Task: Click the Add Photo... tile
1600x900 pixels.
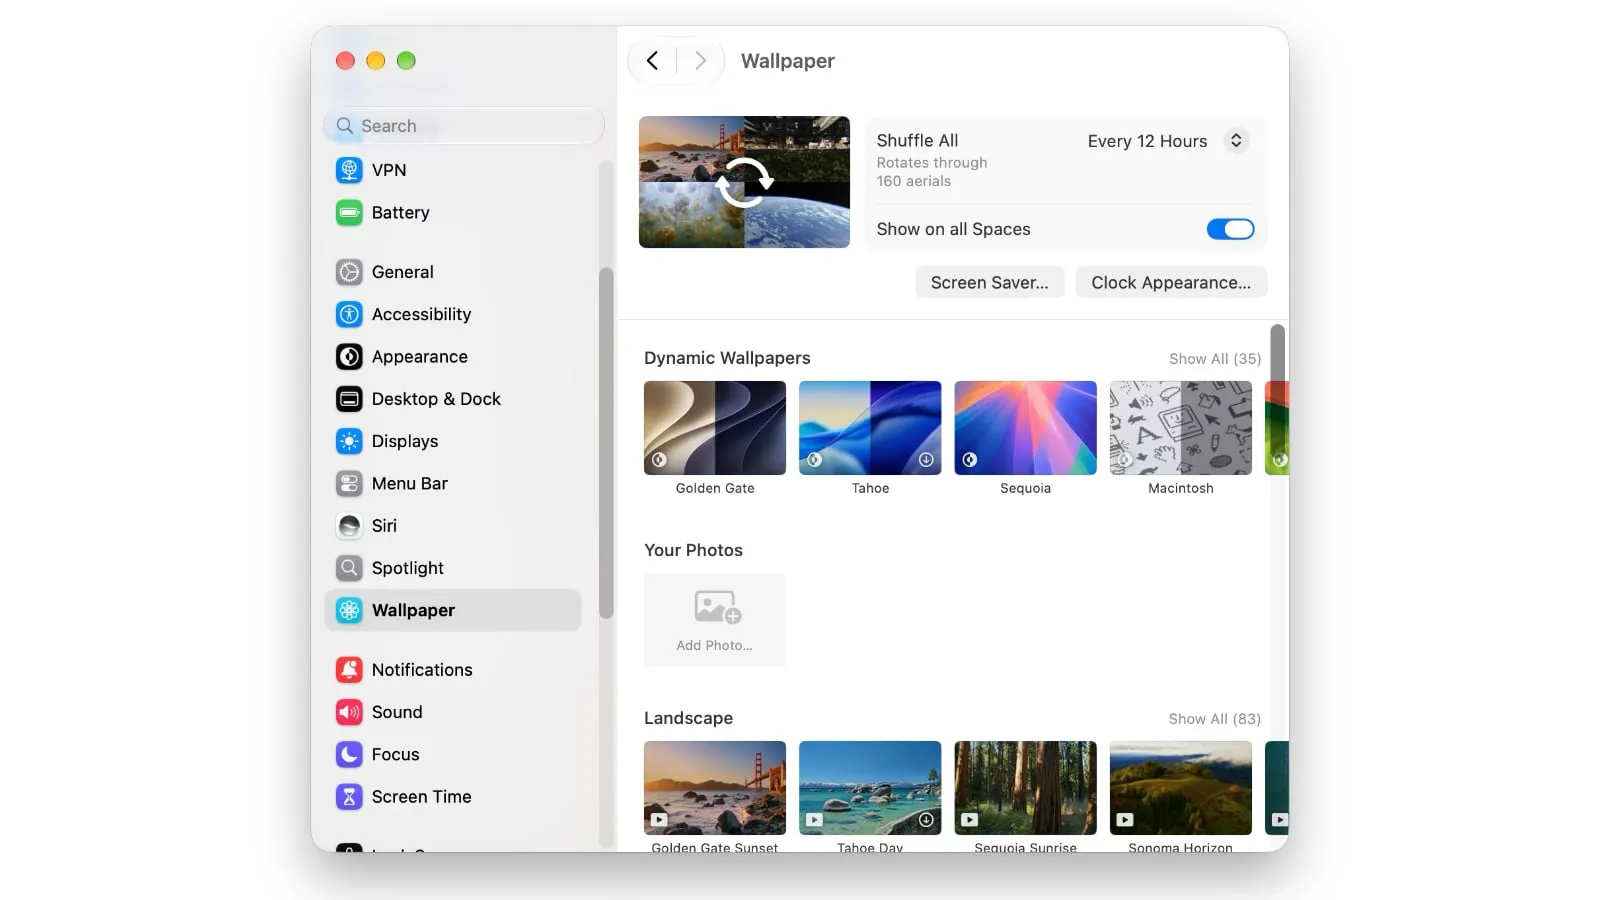Action: pos(715,620)
